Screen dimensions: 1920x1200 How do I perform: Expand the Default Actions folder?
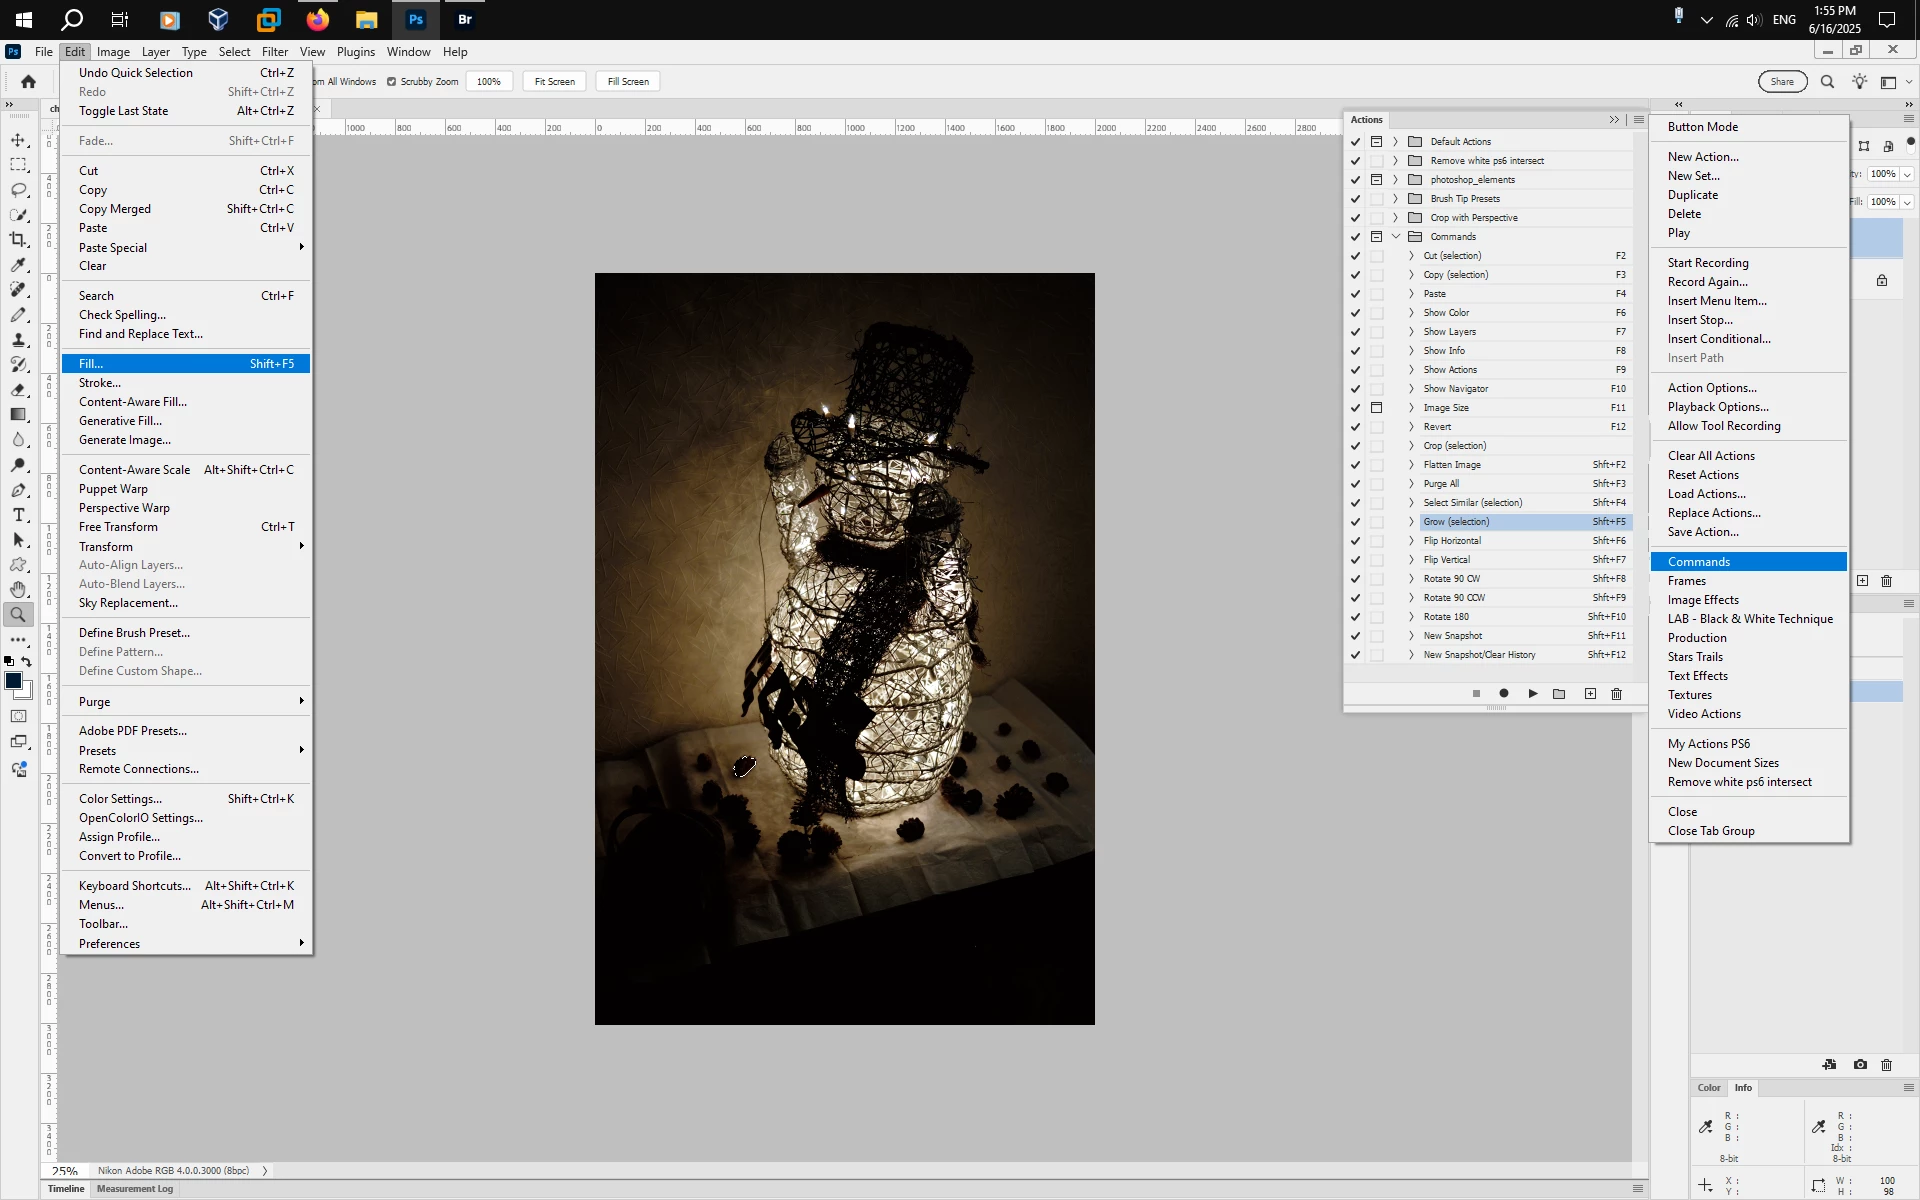[x=1396, y=142]
